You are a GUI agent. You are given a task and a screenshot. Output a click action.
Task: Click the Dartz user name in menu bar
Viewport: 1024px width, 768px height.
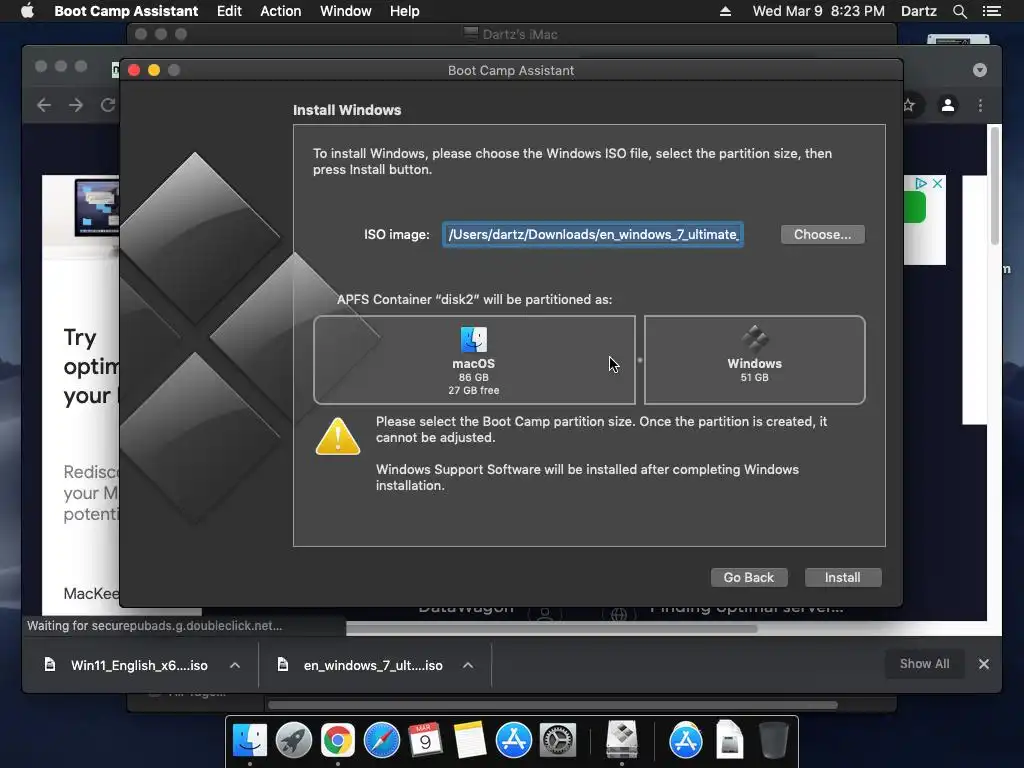pyautogui.click(x=918, y=11)
